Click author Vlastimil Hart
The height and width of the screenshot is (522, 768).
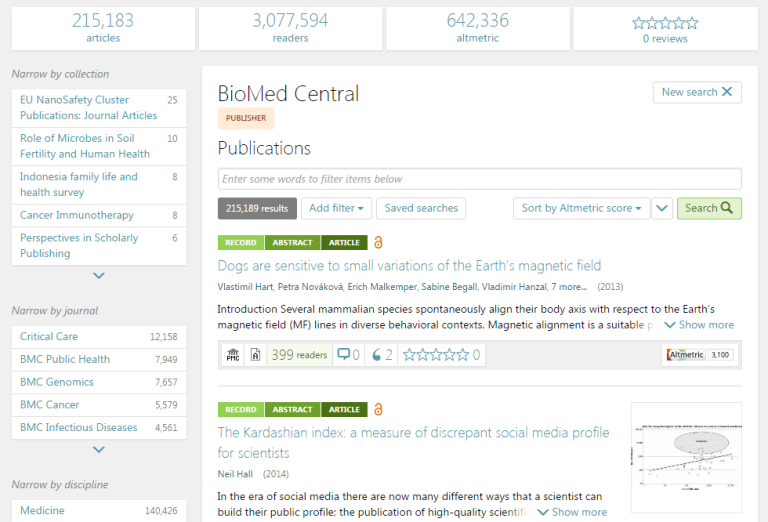click(245, 287)
